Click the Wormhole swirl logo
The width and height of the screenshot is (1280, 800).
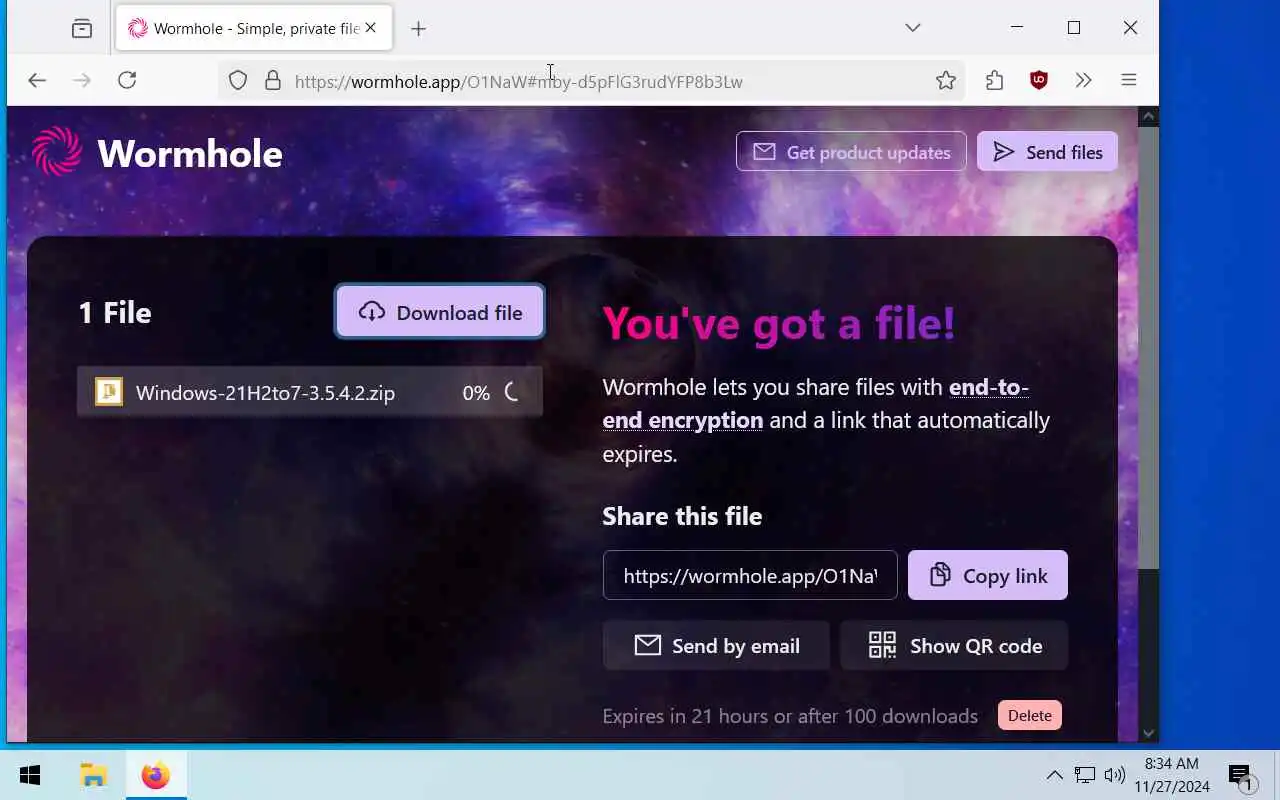coord(57,152)
